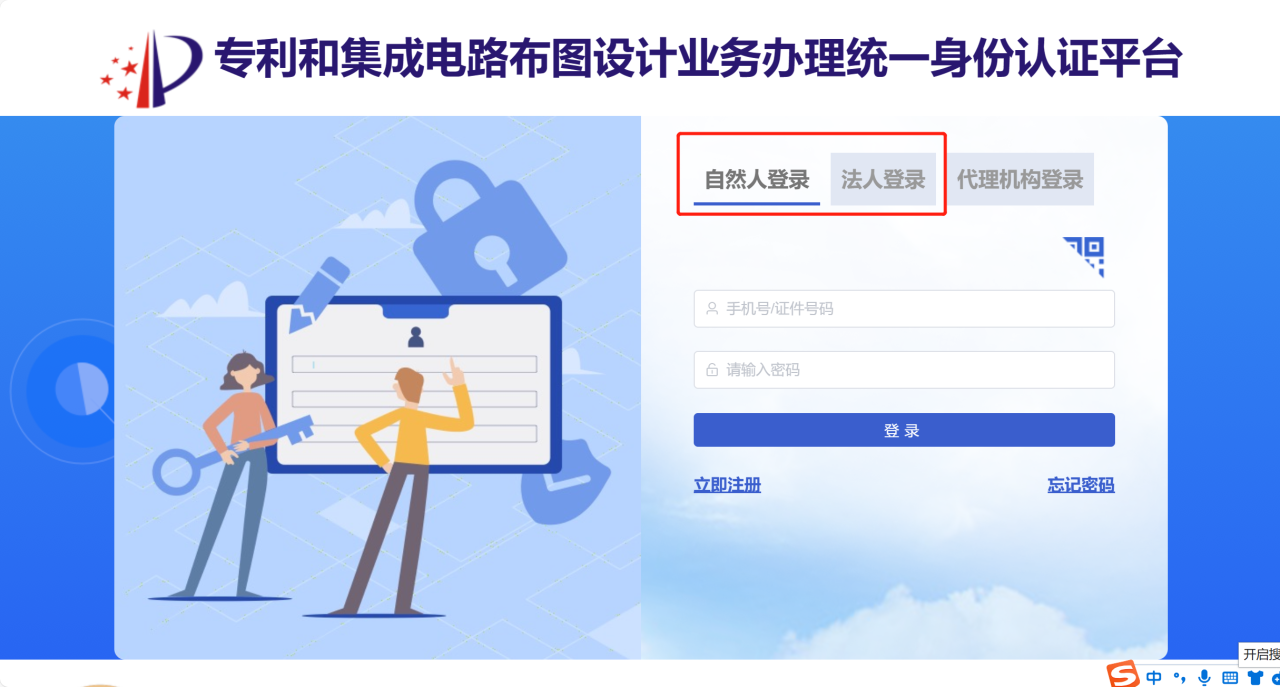Switch to the 代理机构登录 tab
Screen dimensions: 1280x687
[x=1020, y=180]
